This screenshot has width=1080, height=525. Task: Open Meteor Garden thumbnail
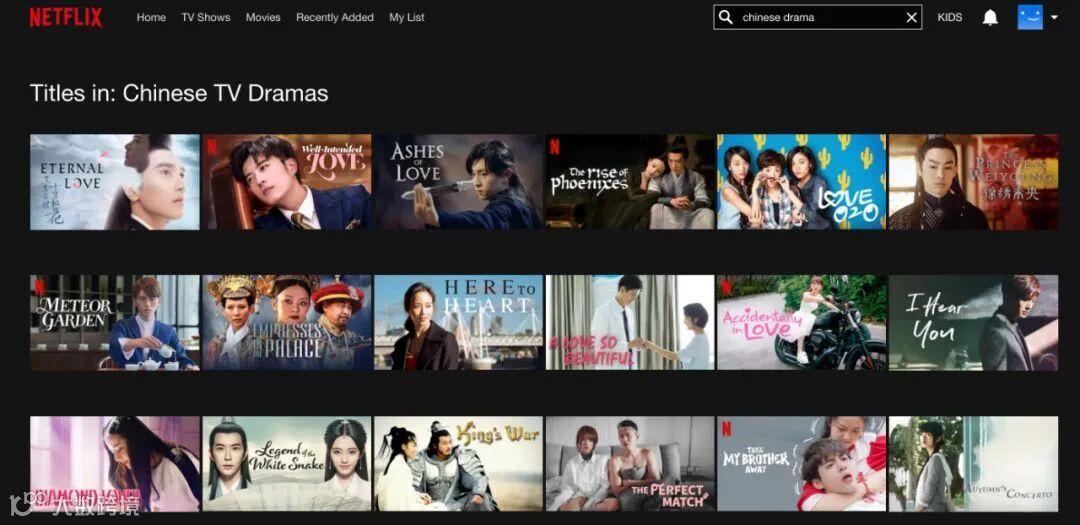coord(115,322)
